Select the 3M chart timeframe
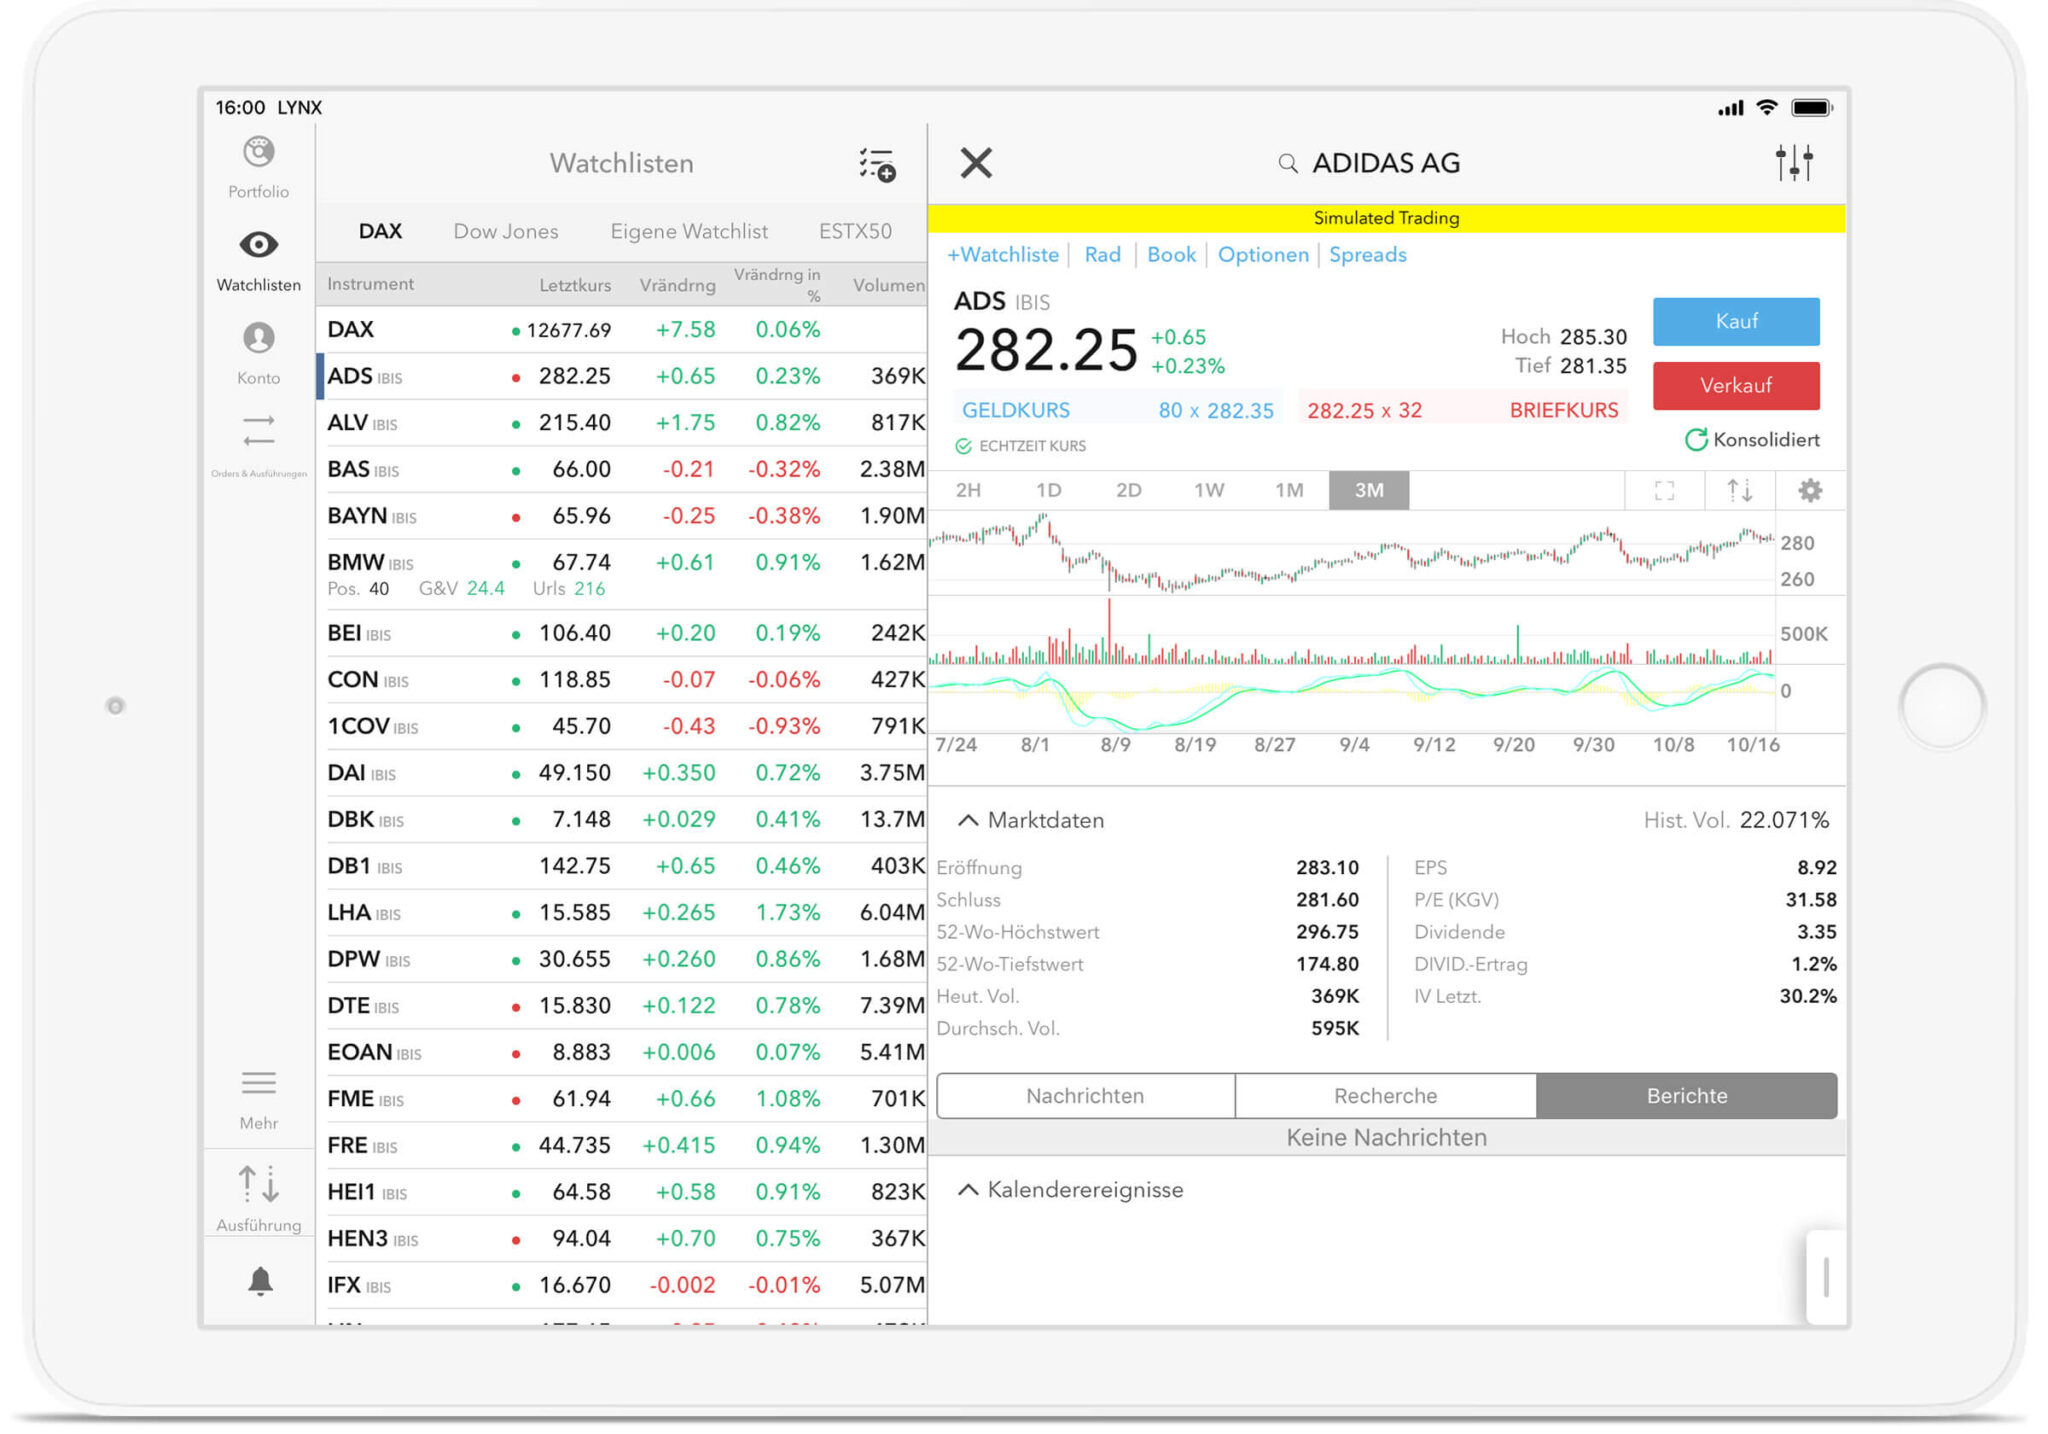Screen dimensions: 2048x1434 click(x=1369, y=491)
